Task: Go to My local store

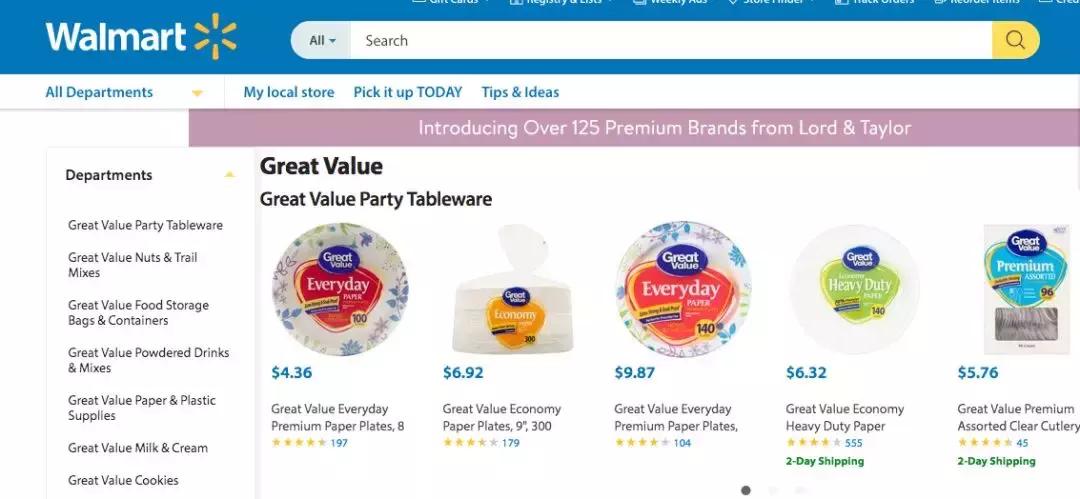Action: pyautogui.click(x=289, y=92)
